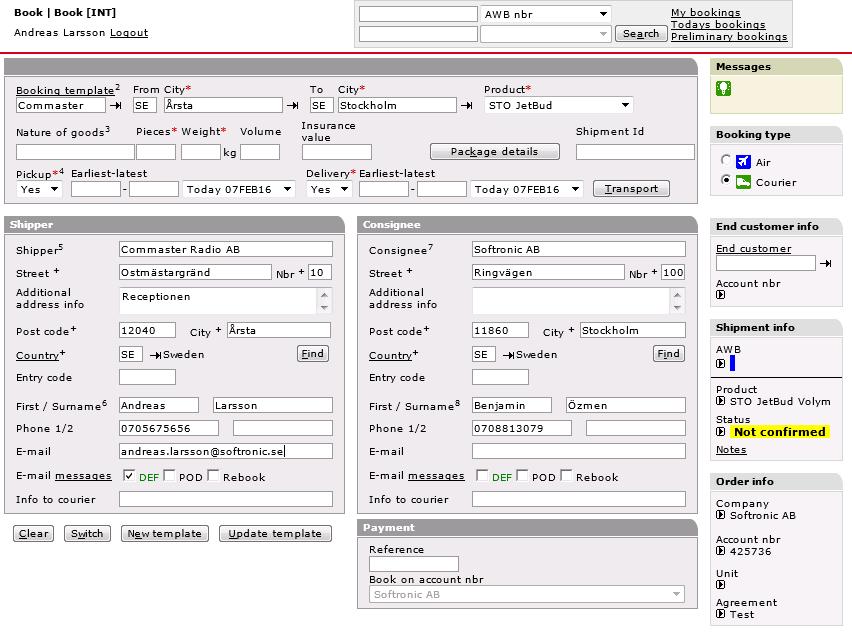Viewport: 852px width, 635px height.
Task: Click the blue Air airplane icon
Action: [743, 161]
